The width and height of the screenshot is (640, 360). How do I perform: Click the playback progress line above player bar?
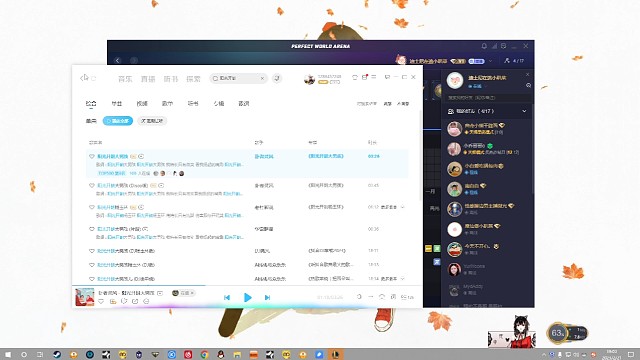247,285
